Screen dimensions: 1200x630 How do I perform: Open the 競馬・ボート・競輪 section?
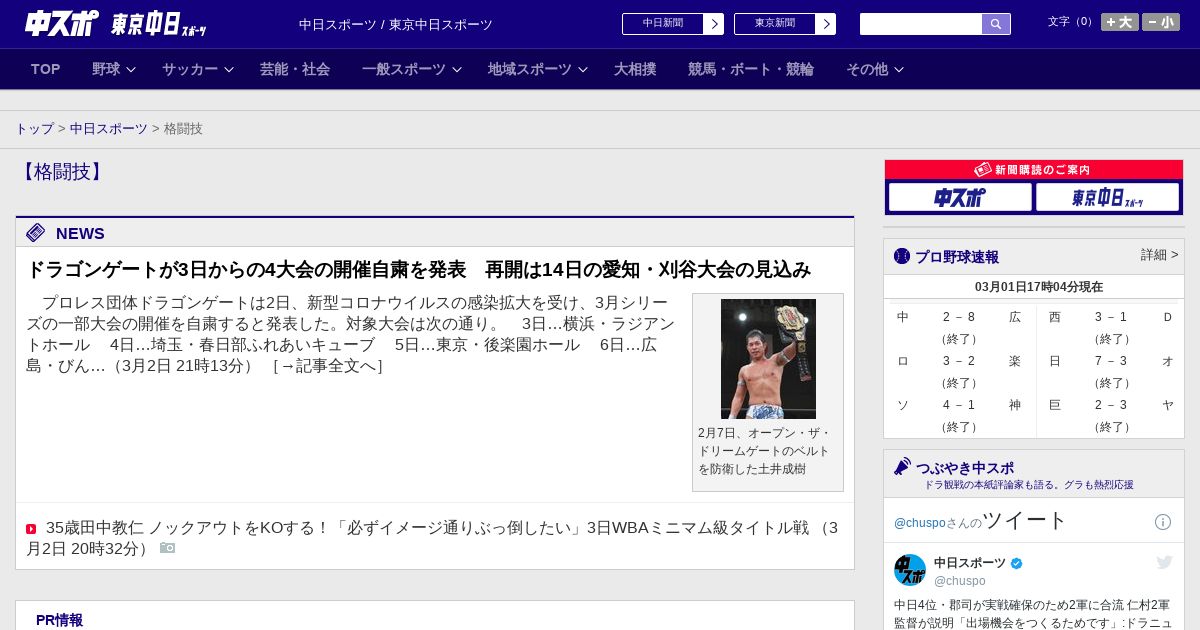[x=751, y=69]
